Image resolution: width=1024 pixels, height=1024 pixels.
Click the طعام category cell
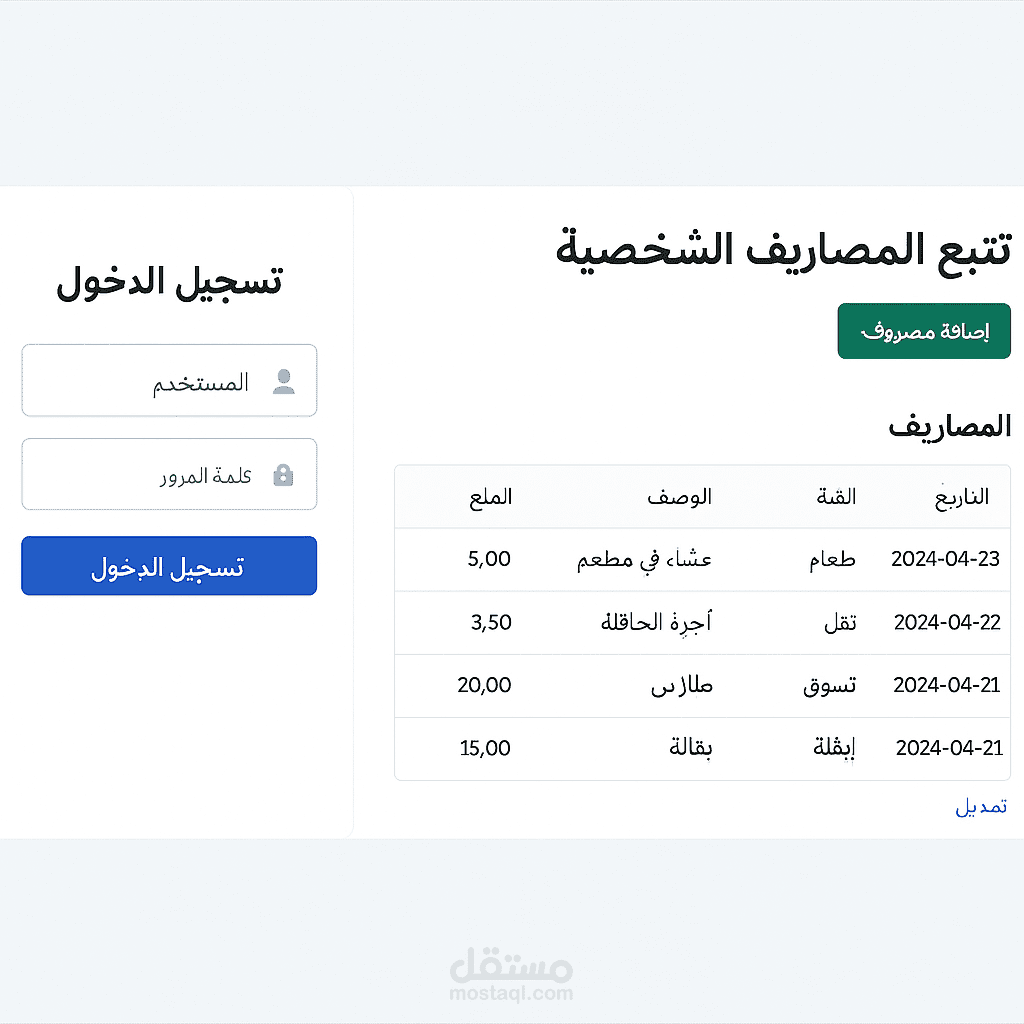click(x=832, y=560)
